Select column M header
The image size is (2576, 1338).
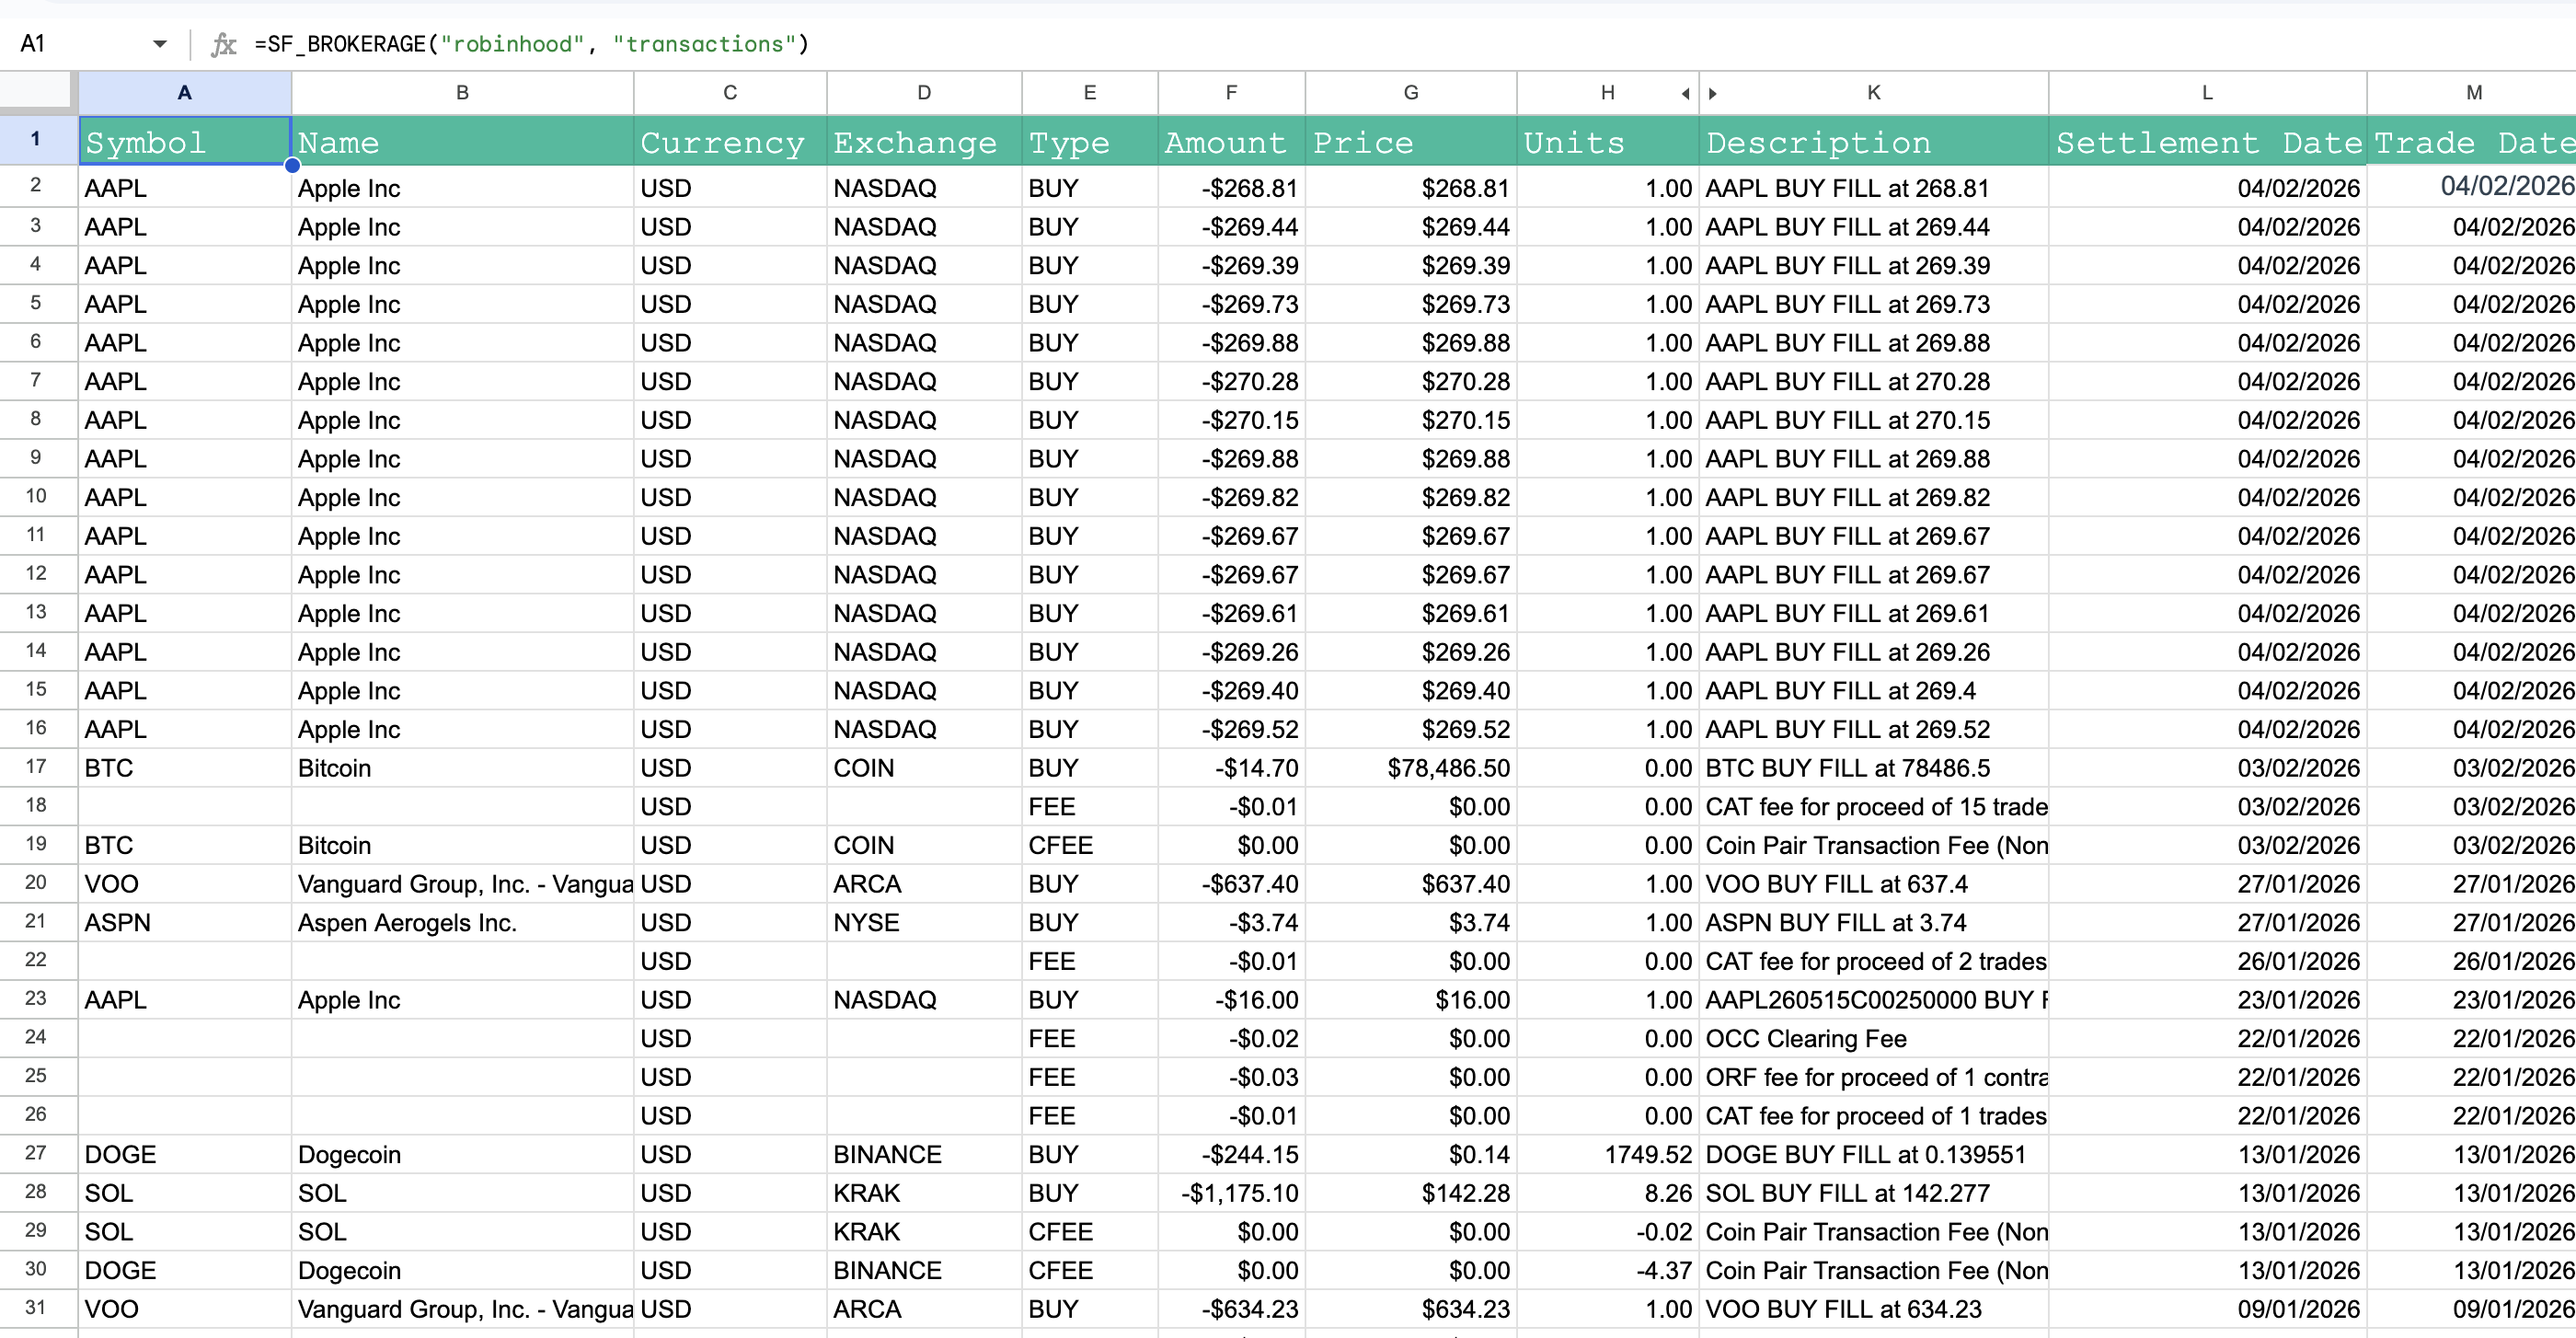coord(2472,93)
